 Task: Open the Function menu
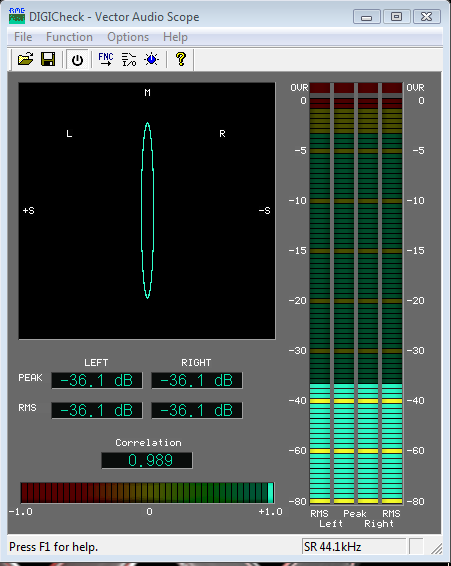69,37
